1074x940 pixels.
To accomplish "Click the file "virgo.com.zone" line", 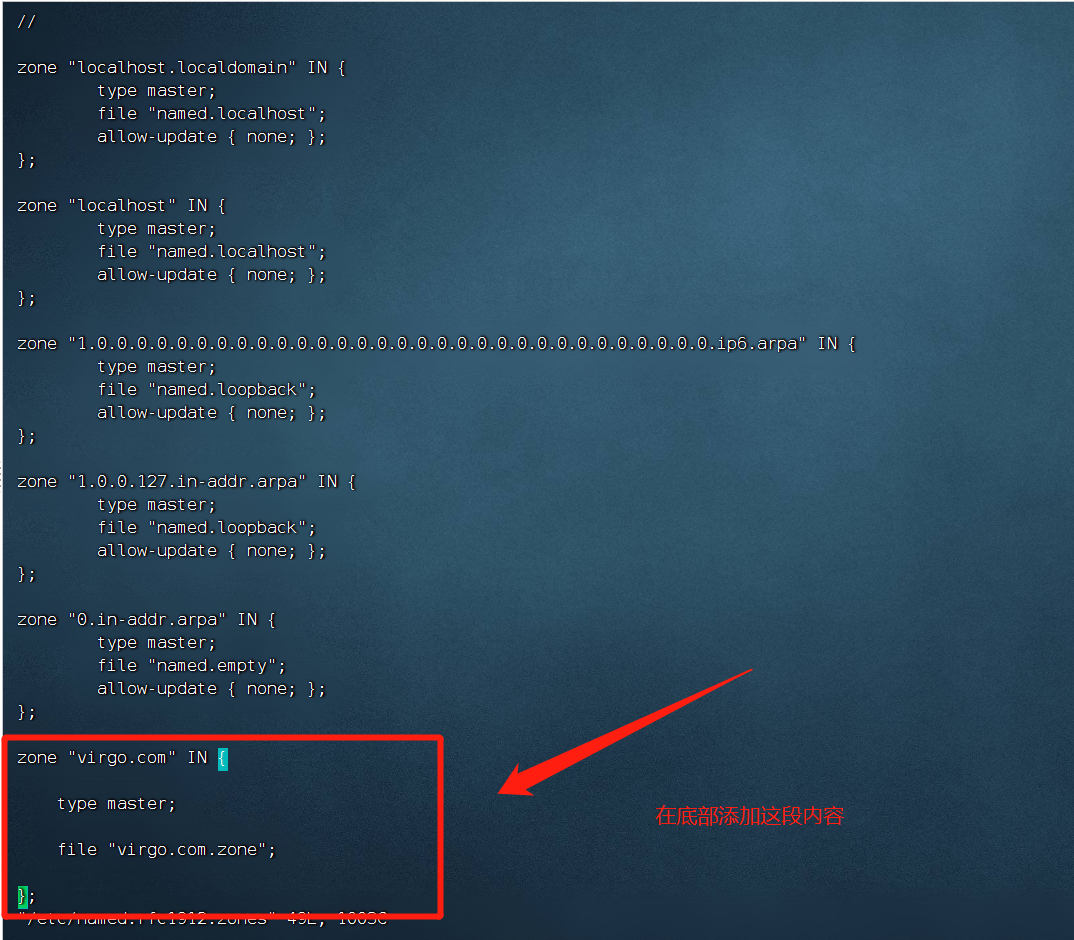I will 166,850.
